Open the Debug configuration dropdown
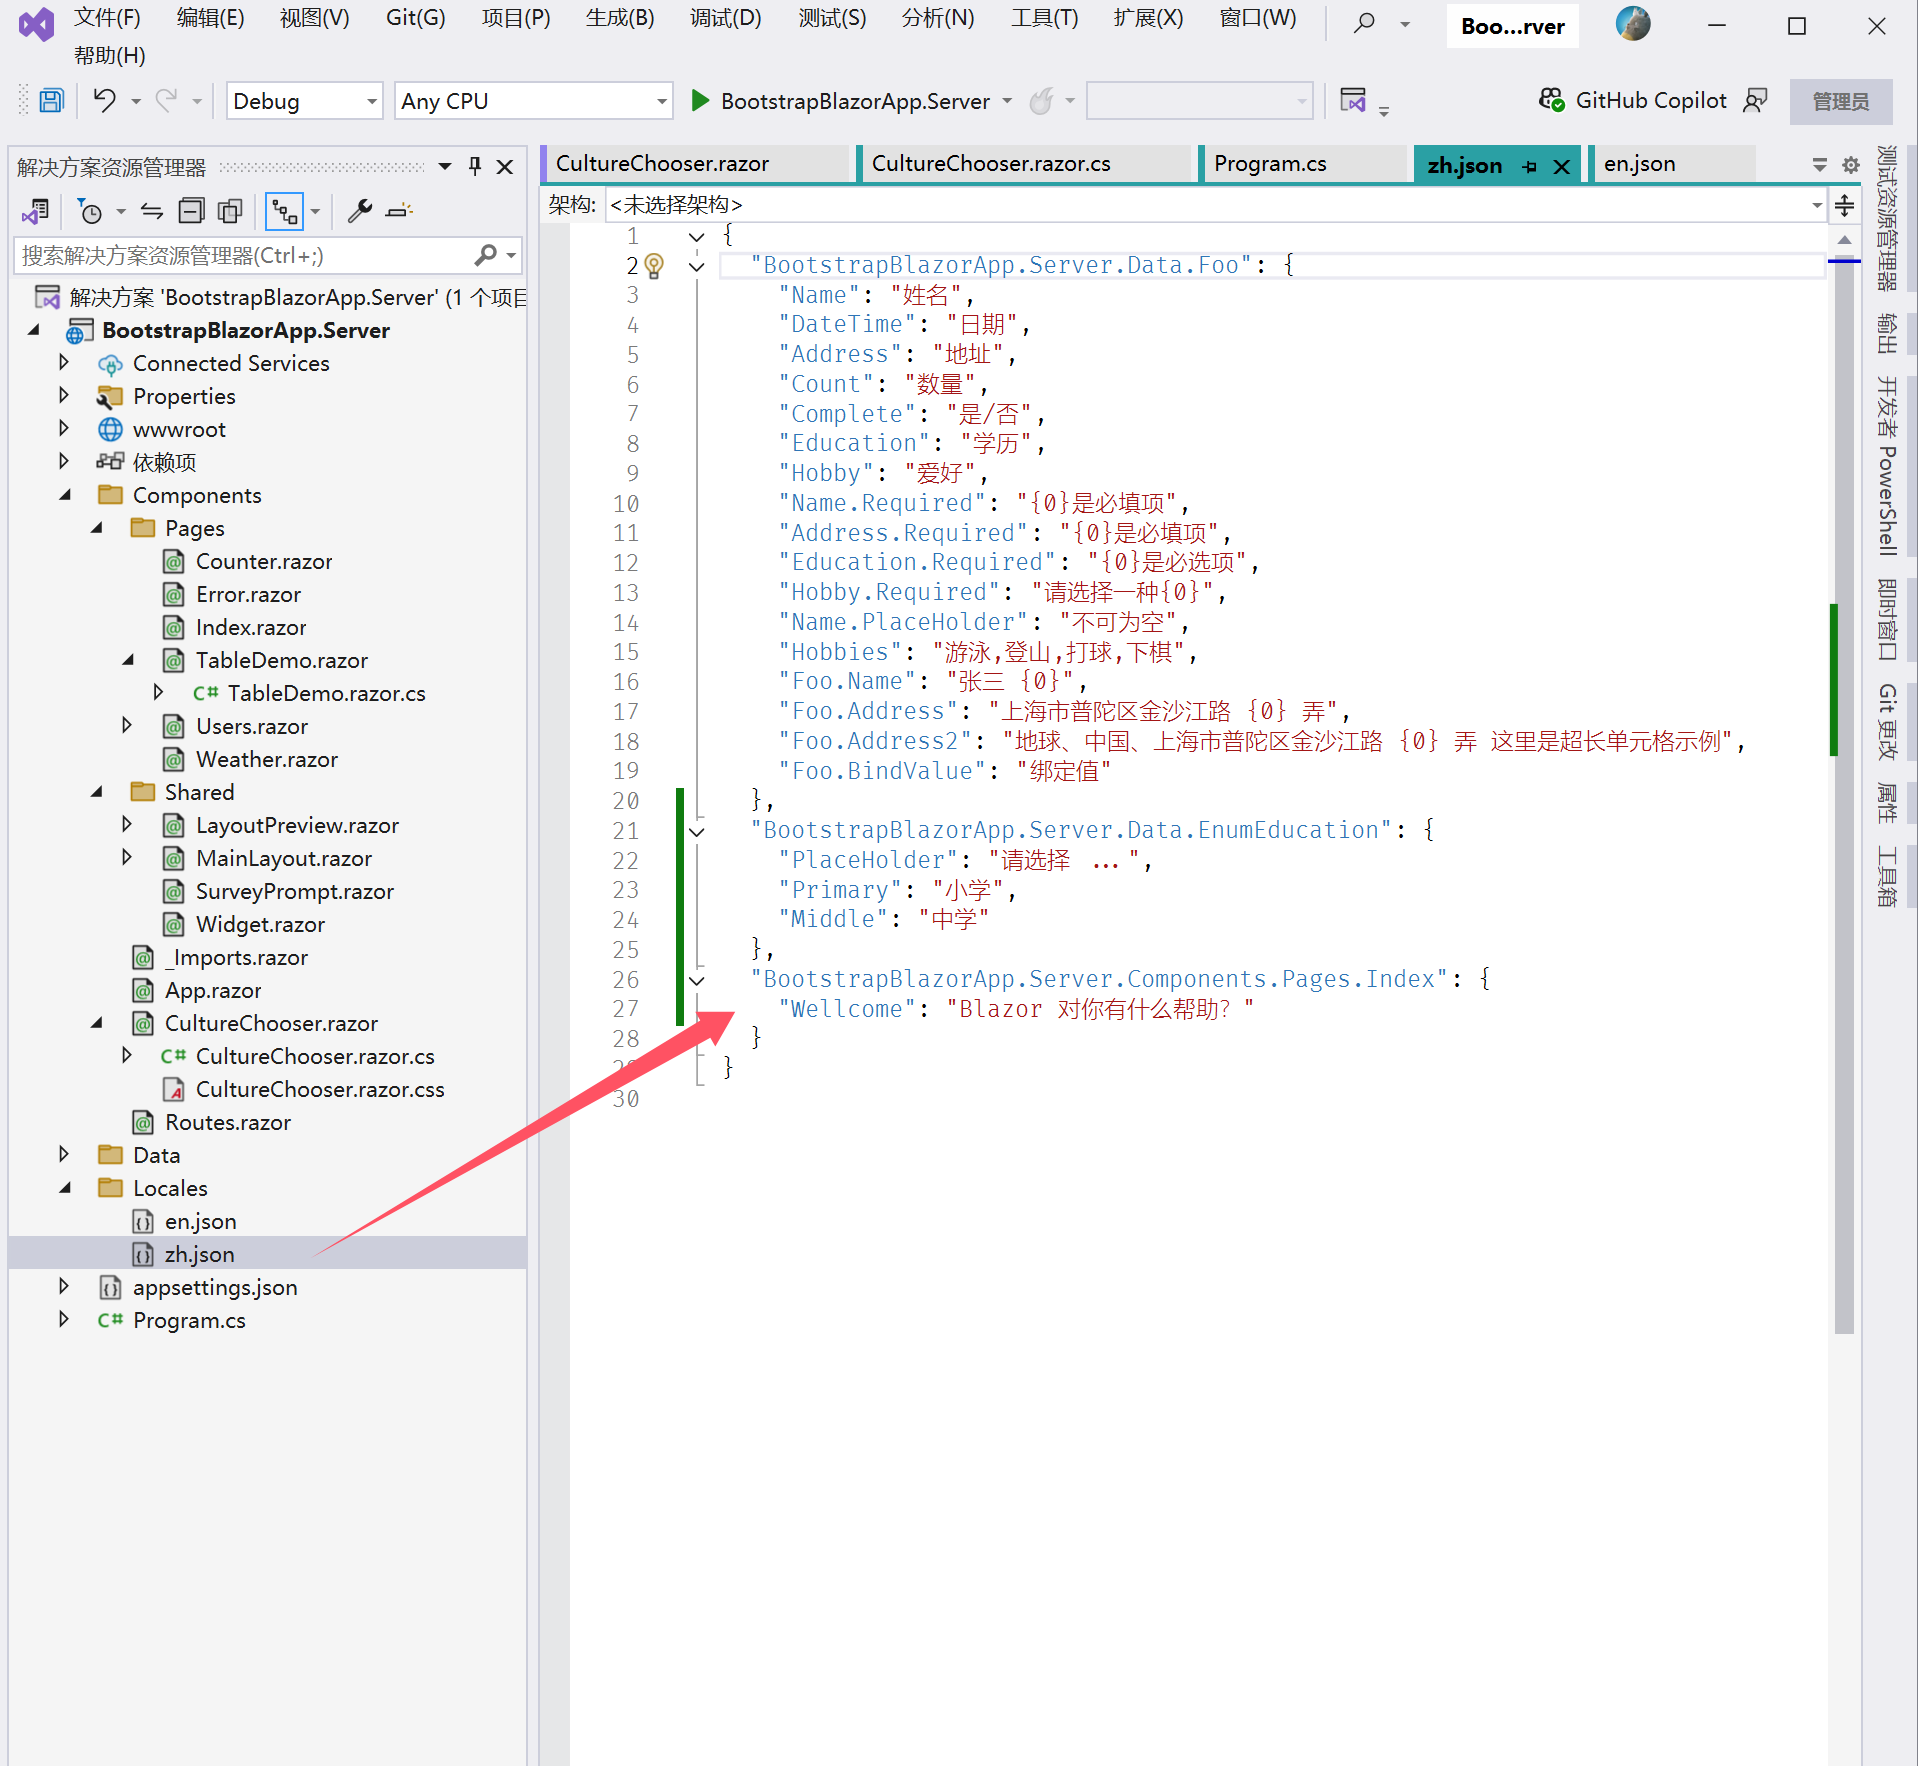 [304, 101]
